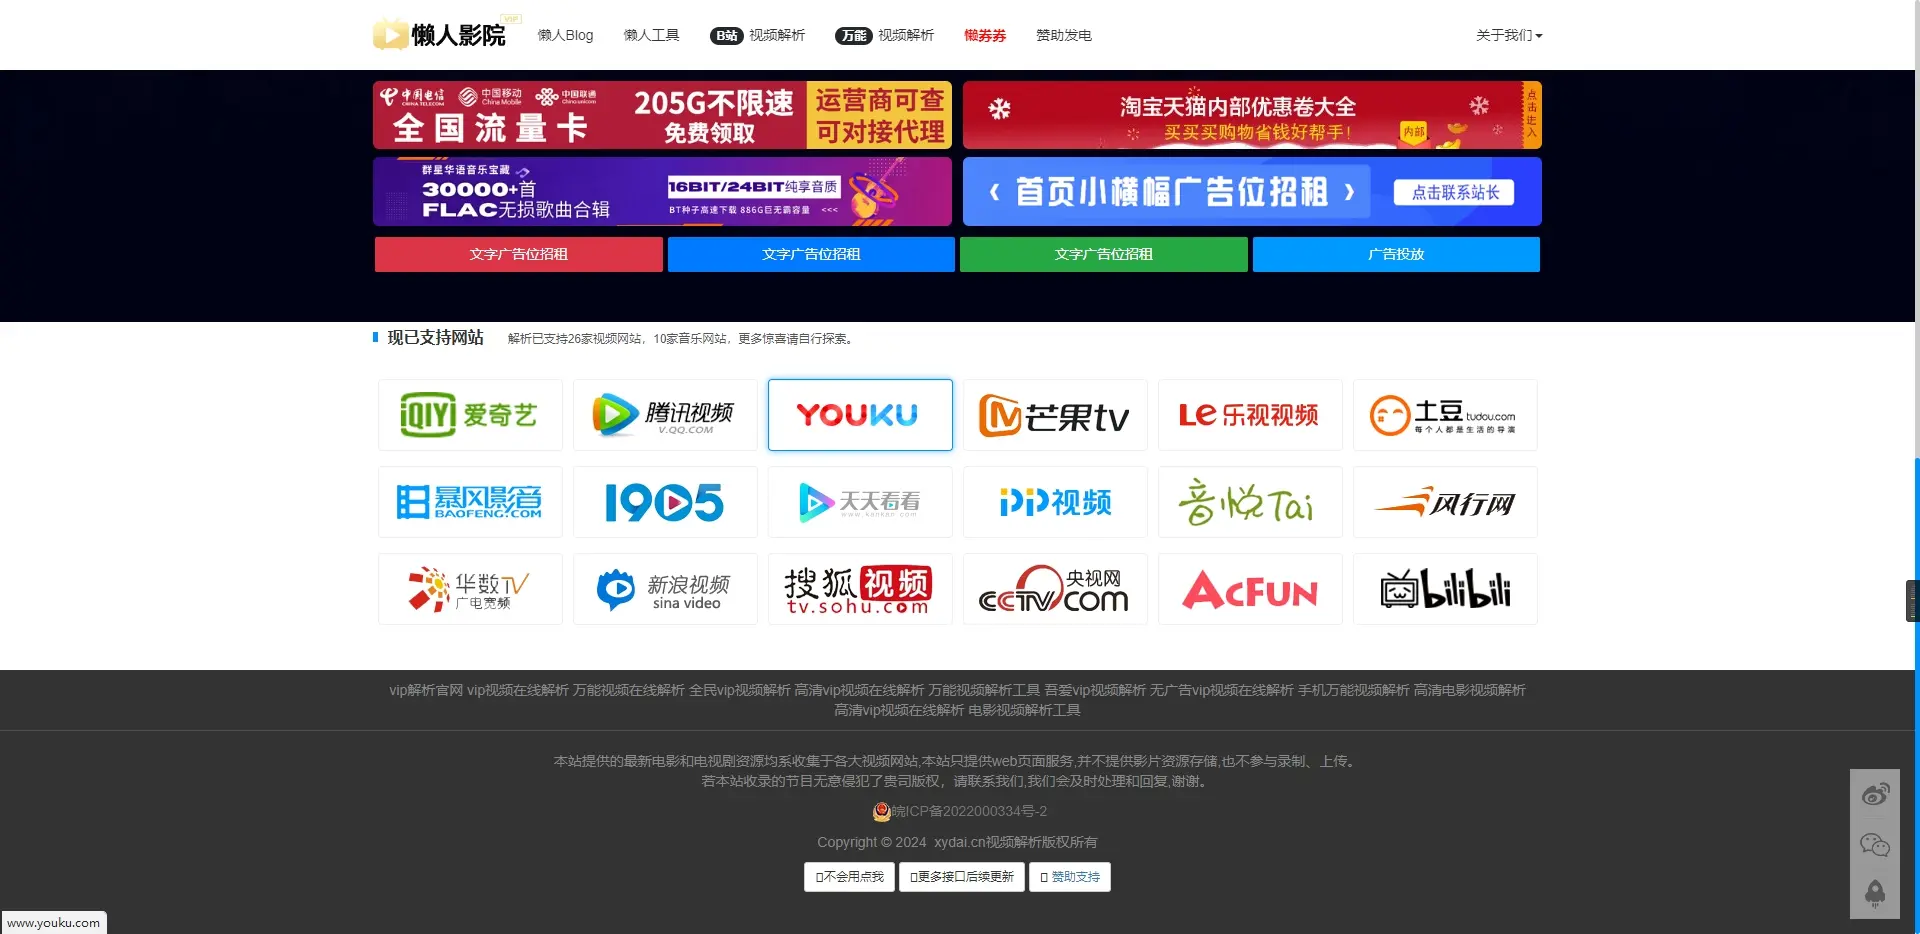Open the Le 乐视视频 logo tile
The height and width of the screenshot is (934, 1920).
[1250, 415]
